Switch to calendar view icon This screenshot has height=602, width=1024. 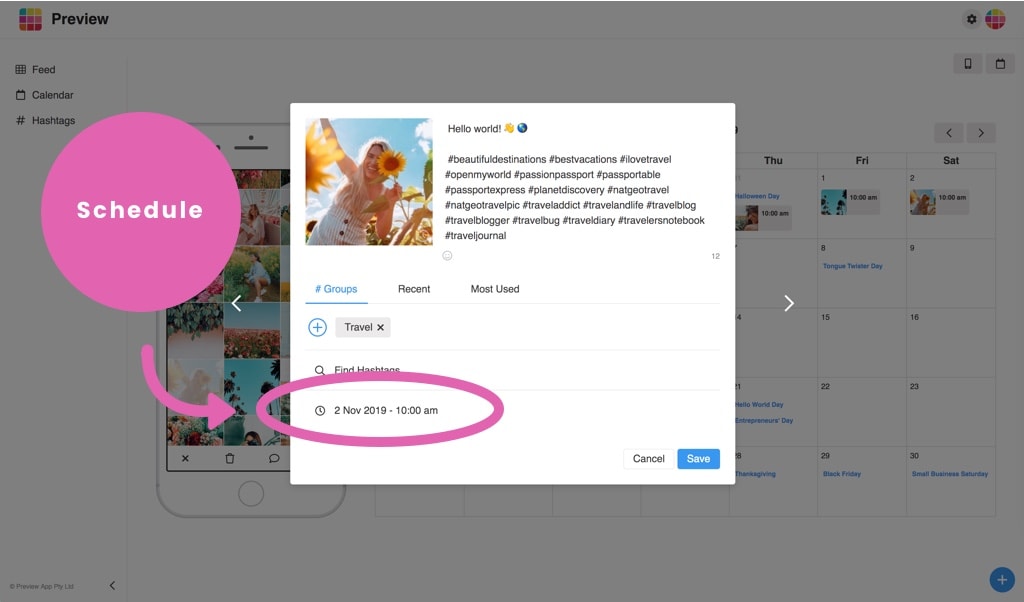click(1000, 63)
